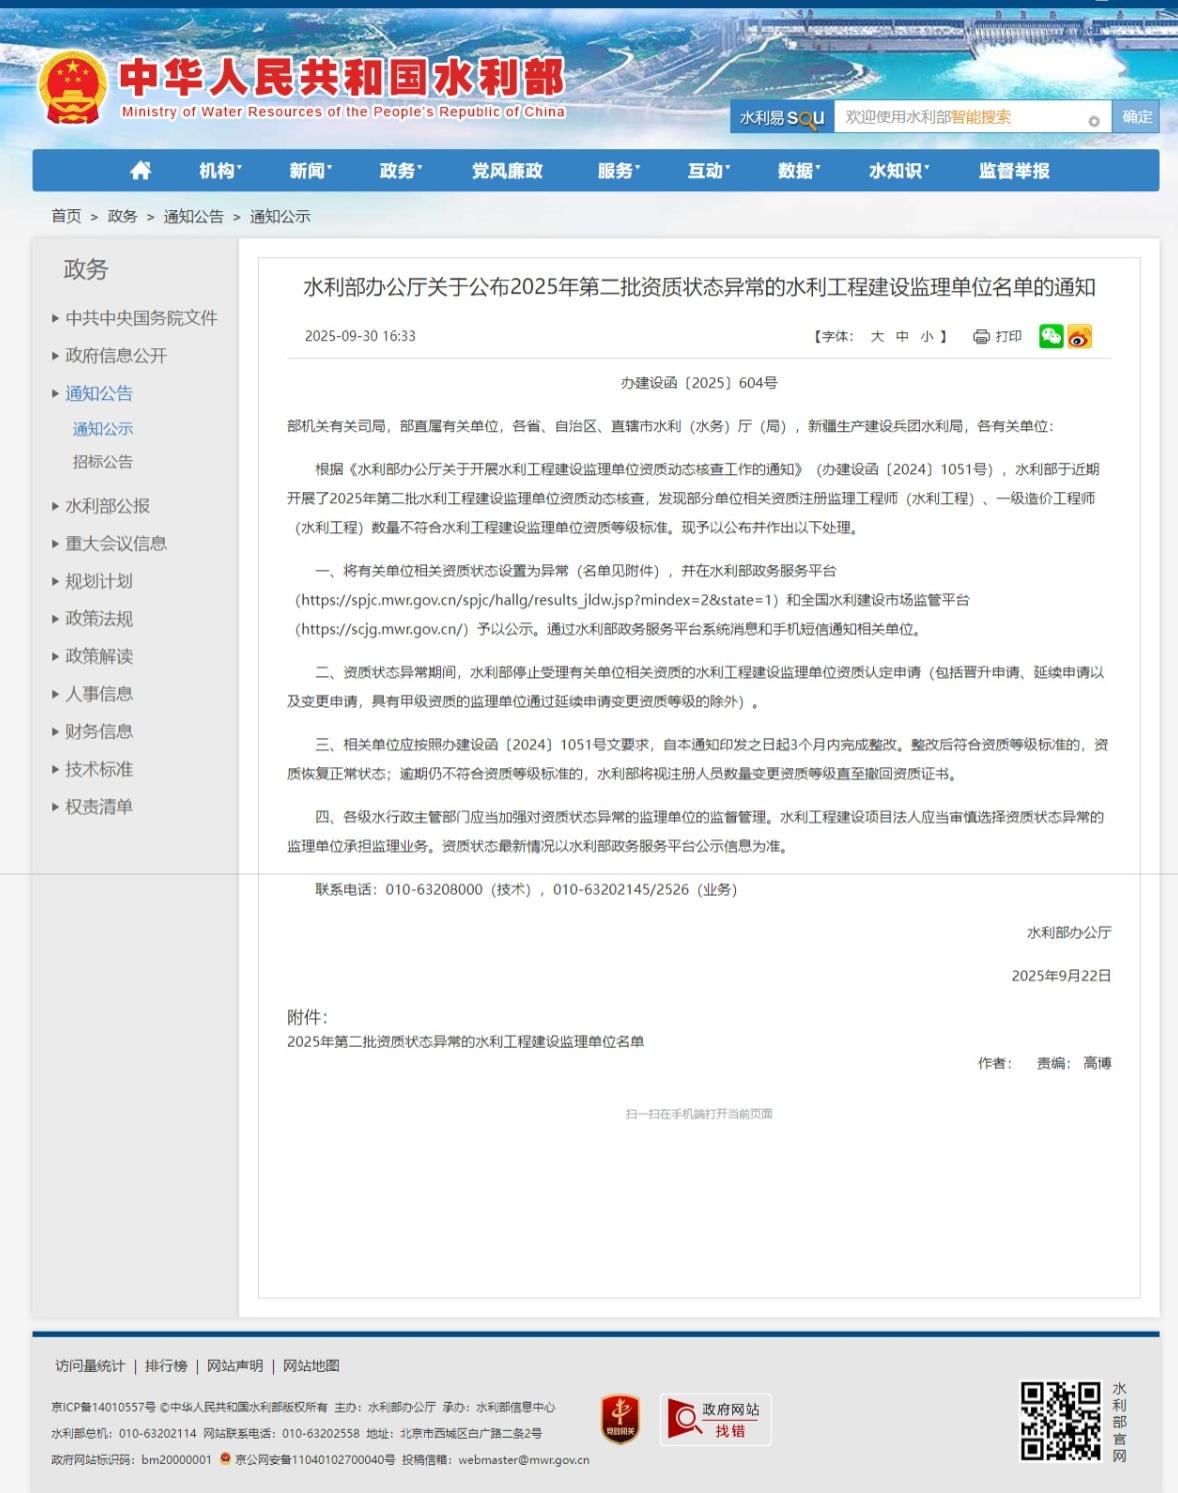Expand the 水知识 navigation dropdown
The height and width of the screenshot is (1493, 1178).
pyautogui.click(x=898, y=171)
